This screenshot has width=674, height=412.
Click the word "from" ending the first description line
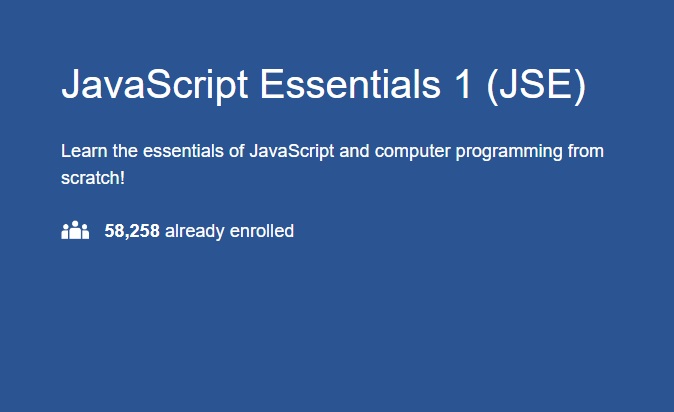[x=585, y=152]
